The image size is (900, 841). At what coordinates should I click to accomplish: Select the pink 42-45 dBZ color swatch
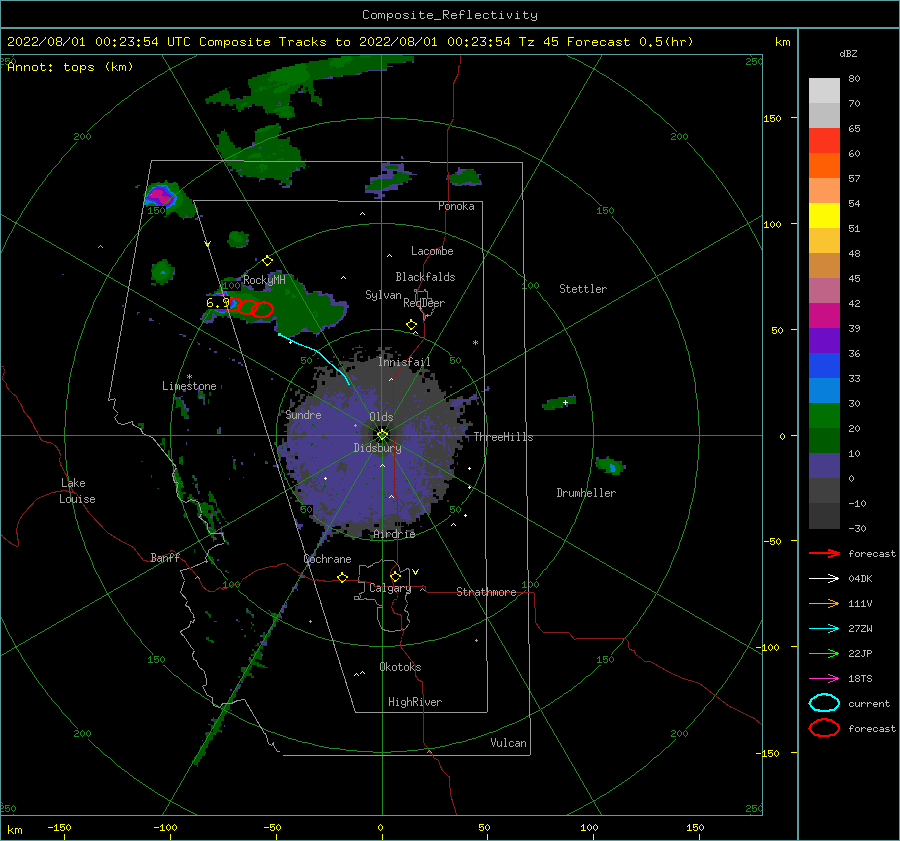coord(824,290)
